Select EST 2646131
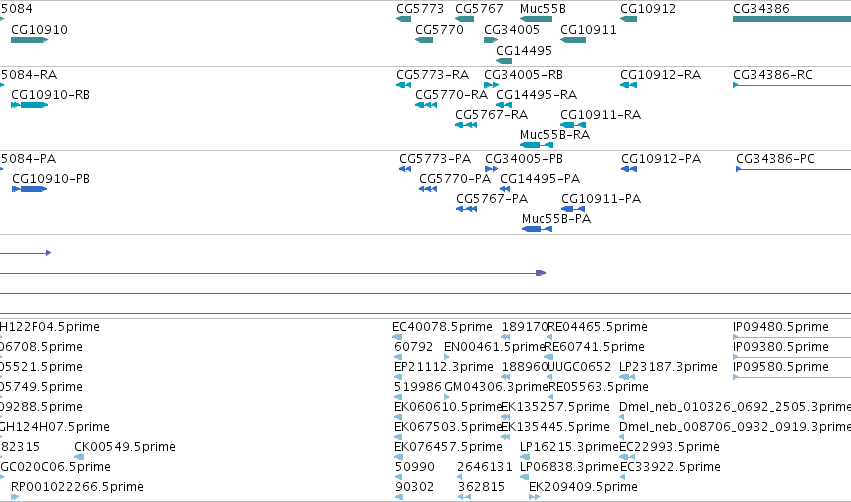This screenshot has width=851, height=502. point(485,467)
